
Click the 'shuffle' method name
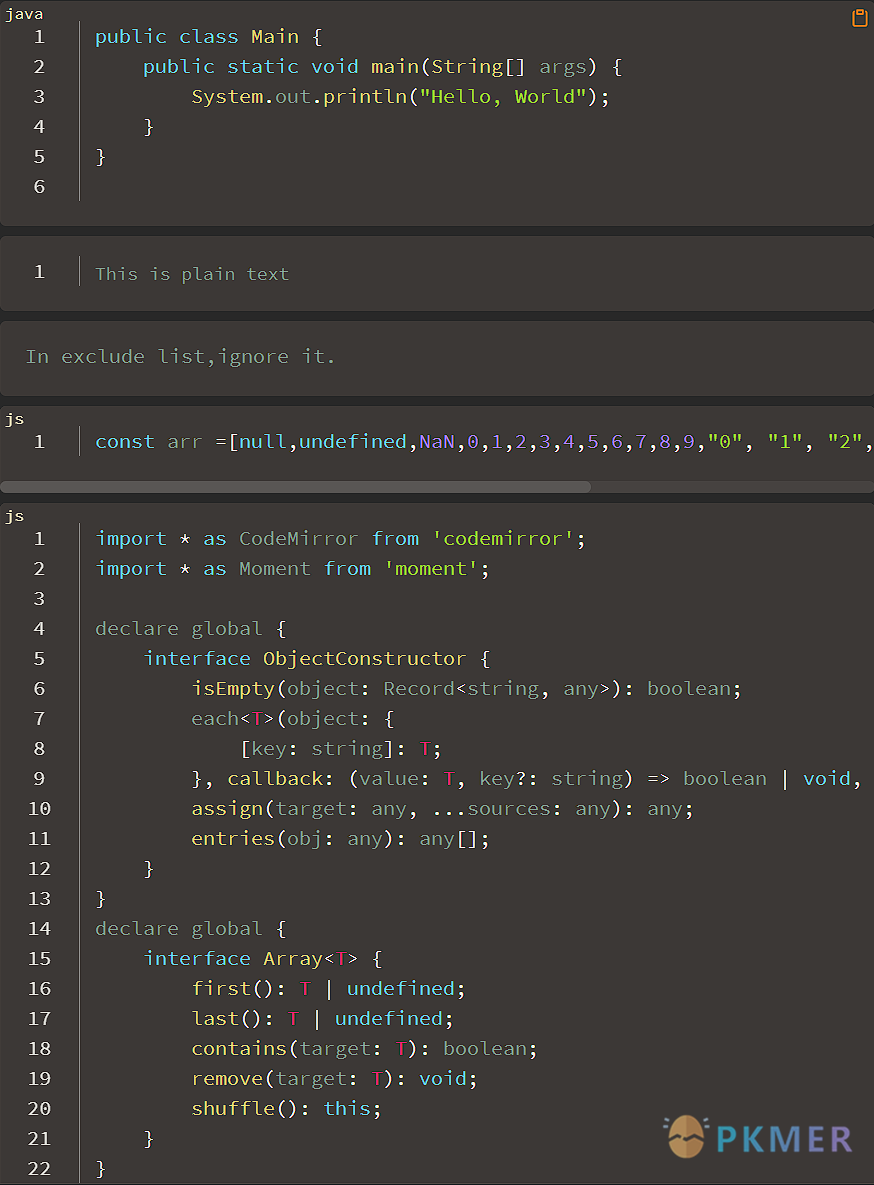pyautogui.click(x=233, y=1109)
